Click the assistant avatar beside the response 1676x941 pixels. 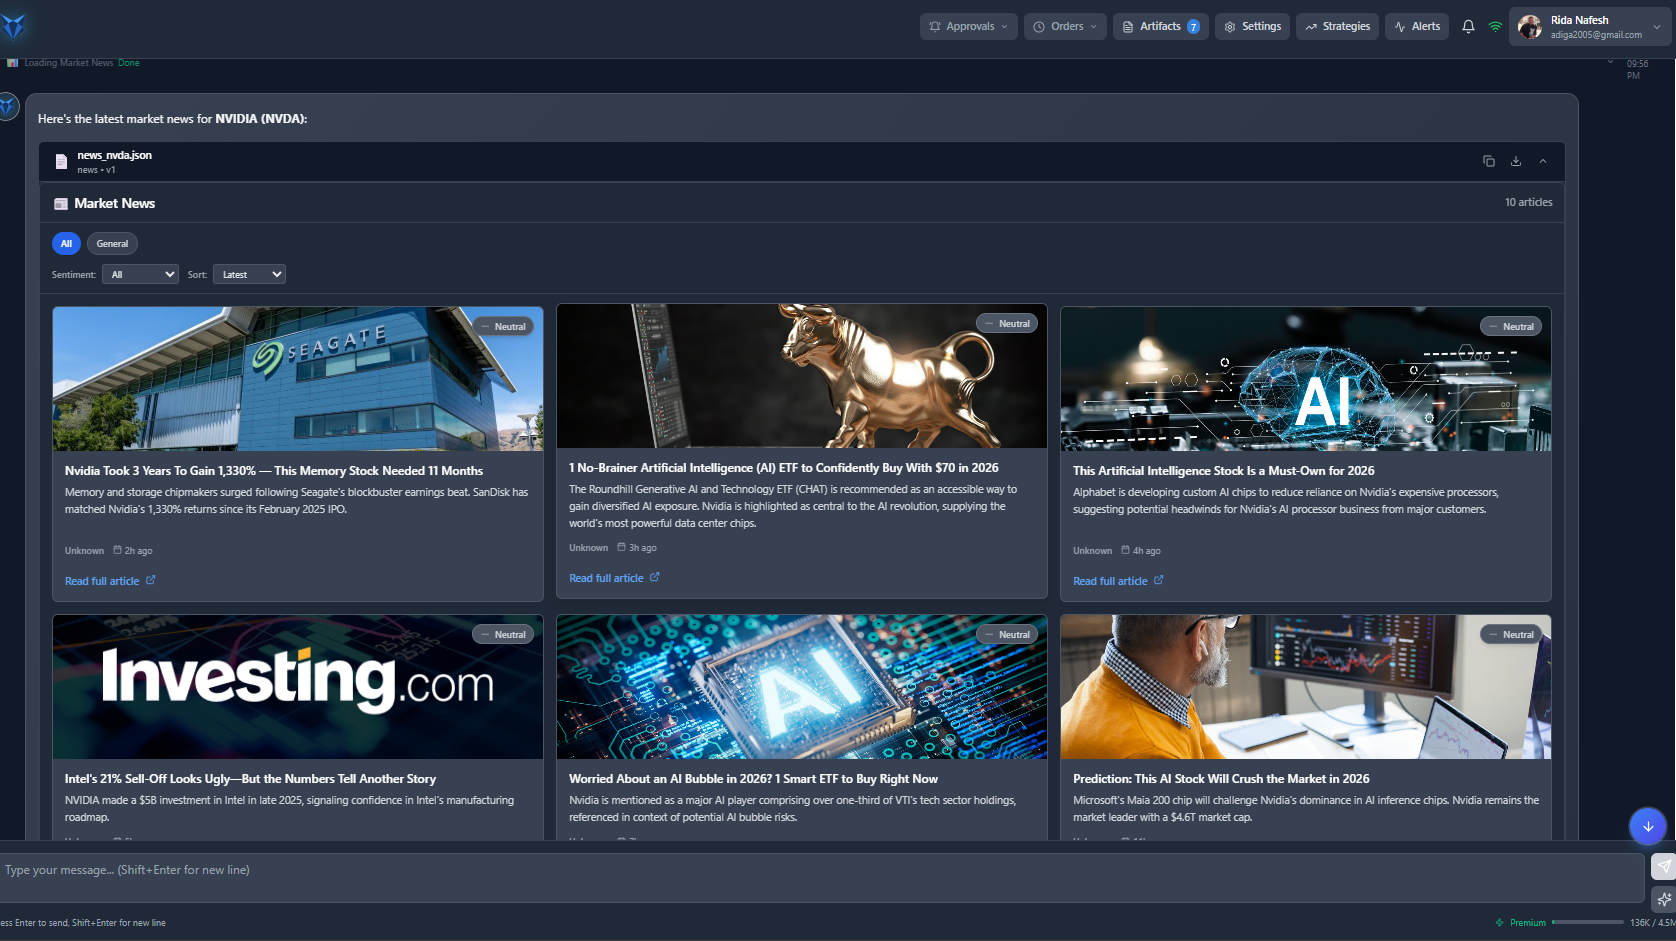8,106
